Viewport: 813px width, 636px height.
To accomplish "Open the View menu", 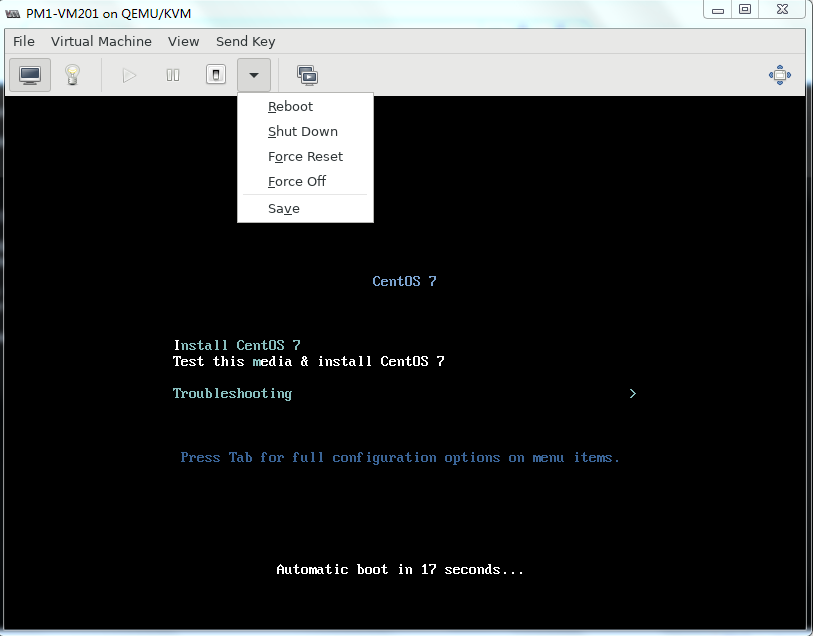I will 184,41.
